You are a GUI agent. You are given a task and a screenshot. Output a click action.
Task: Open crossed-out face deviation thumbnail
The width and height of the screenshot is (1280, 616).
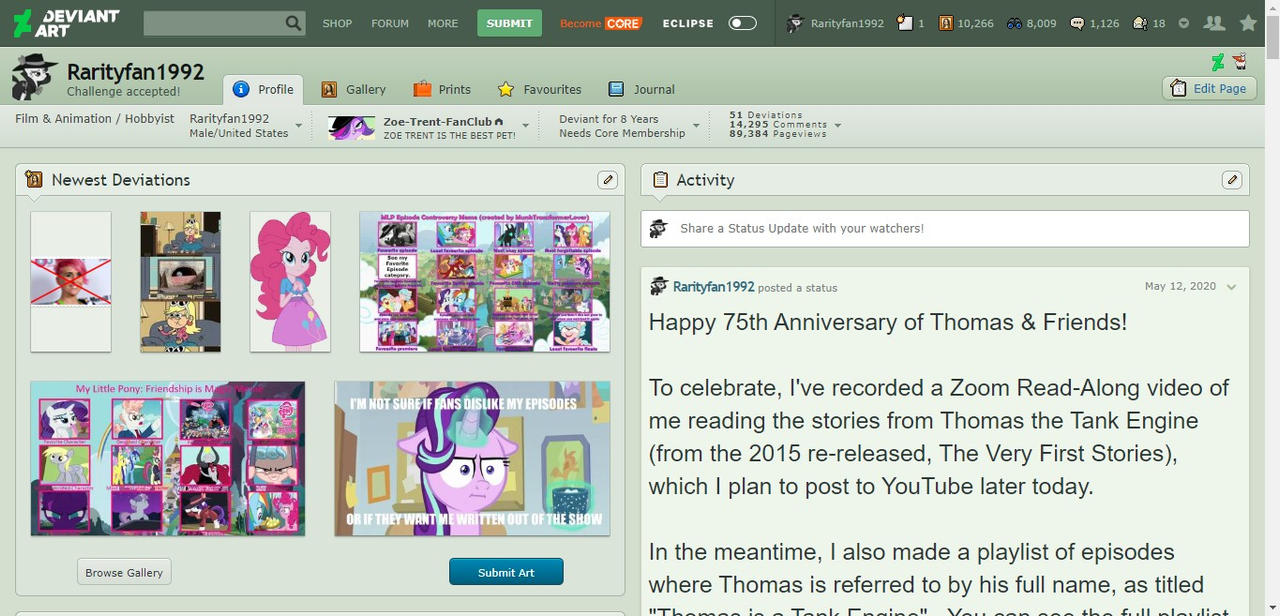(x=71, y=282)
